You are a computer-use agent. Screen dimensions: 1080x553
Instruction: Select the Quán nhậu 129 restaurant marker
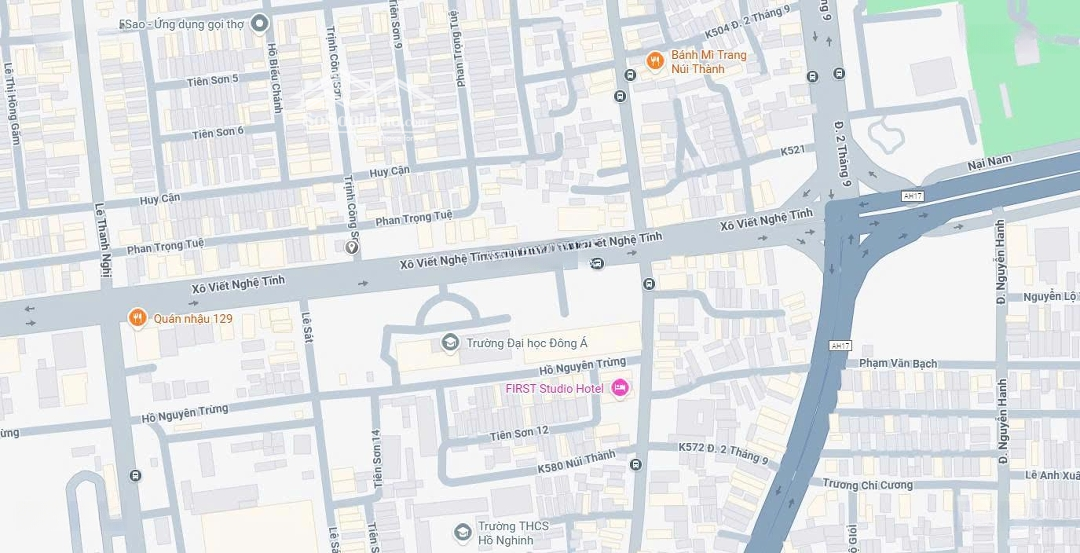tap(138, 317)
